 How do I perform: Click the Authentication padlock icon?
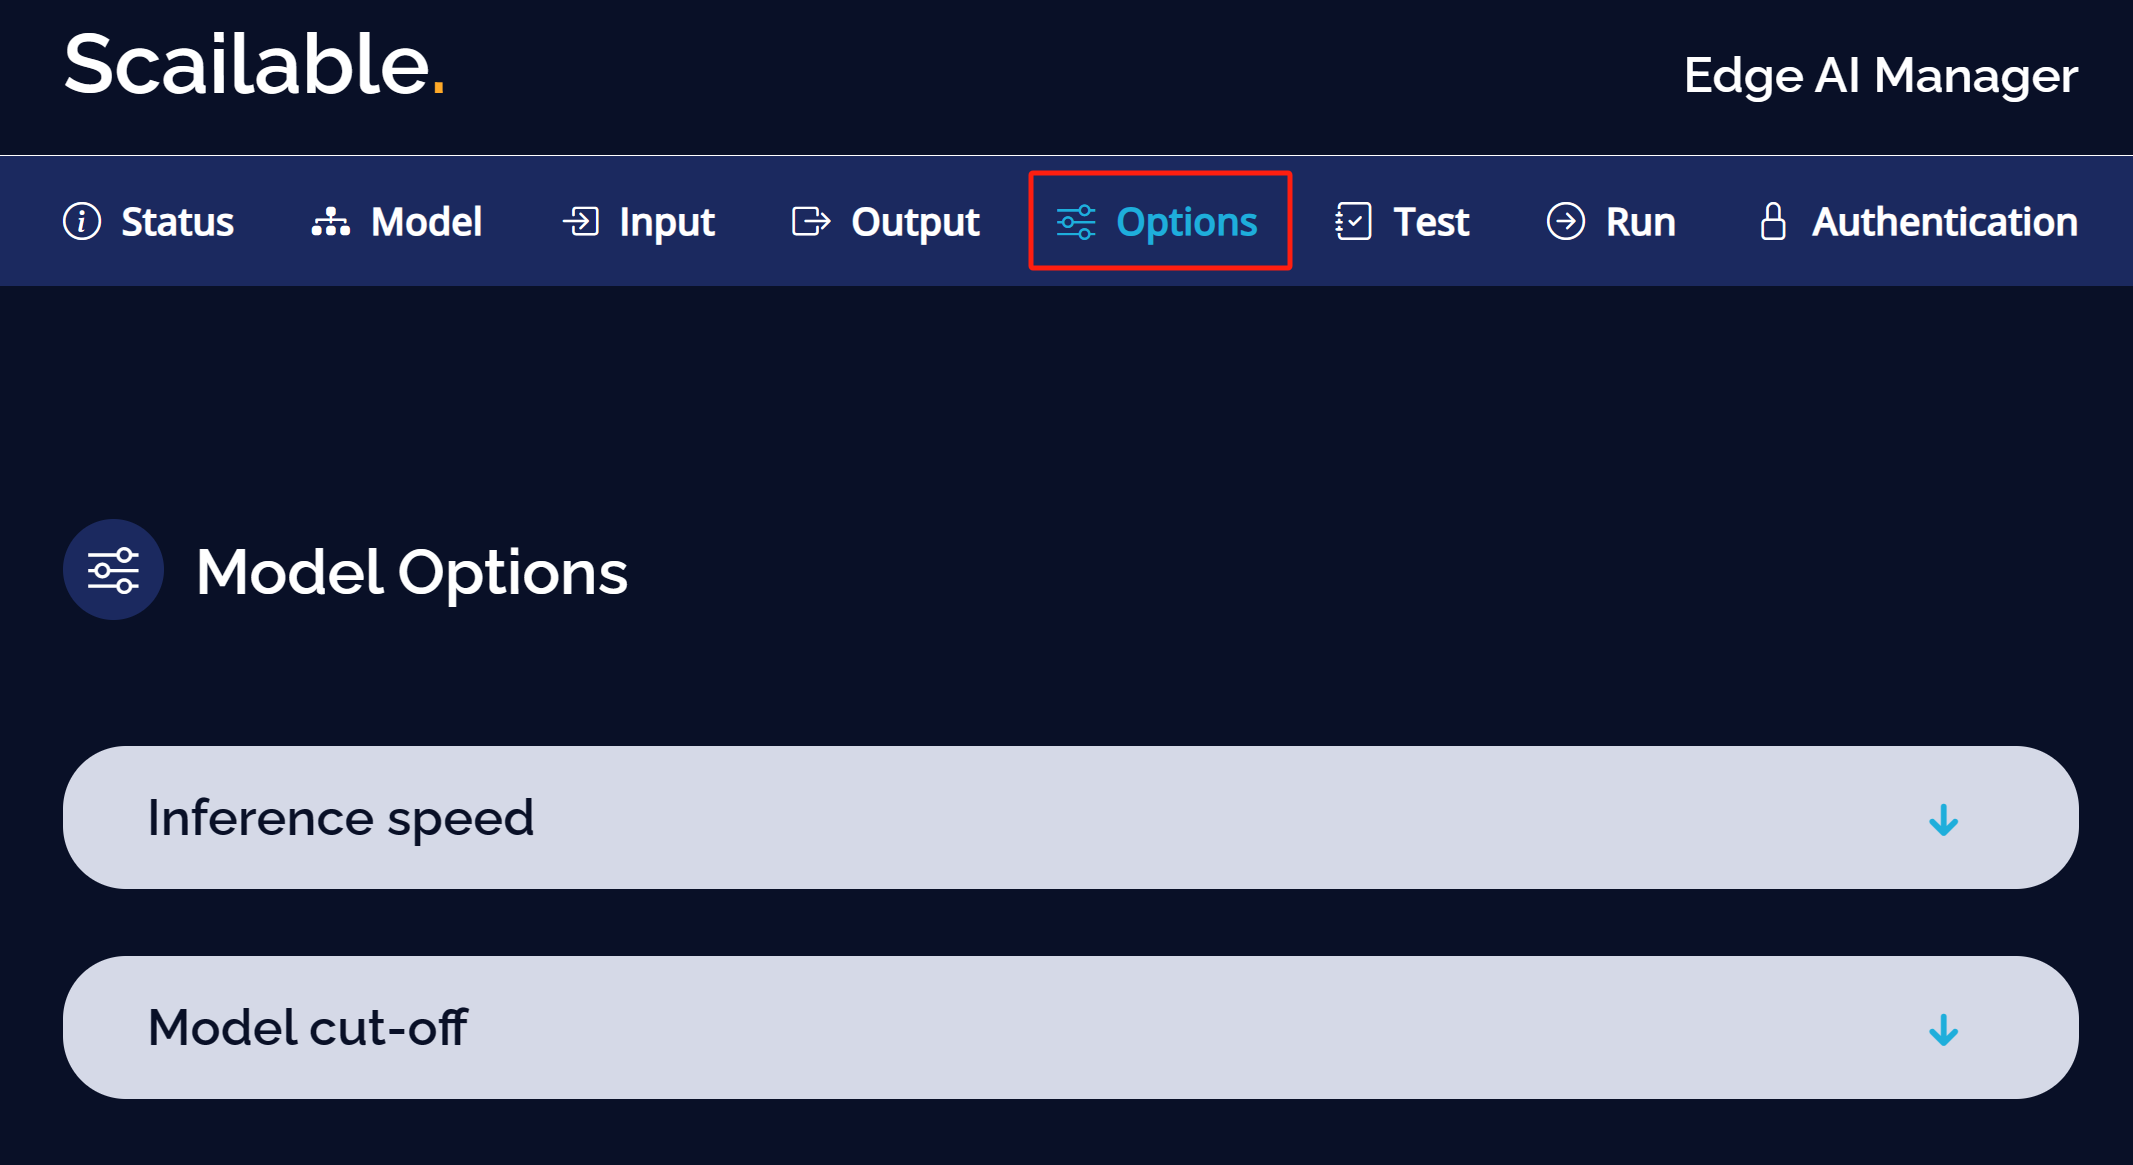coord(1773,221)
